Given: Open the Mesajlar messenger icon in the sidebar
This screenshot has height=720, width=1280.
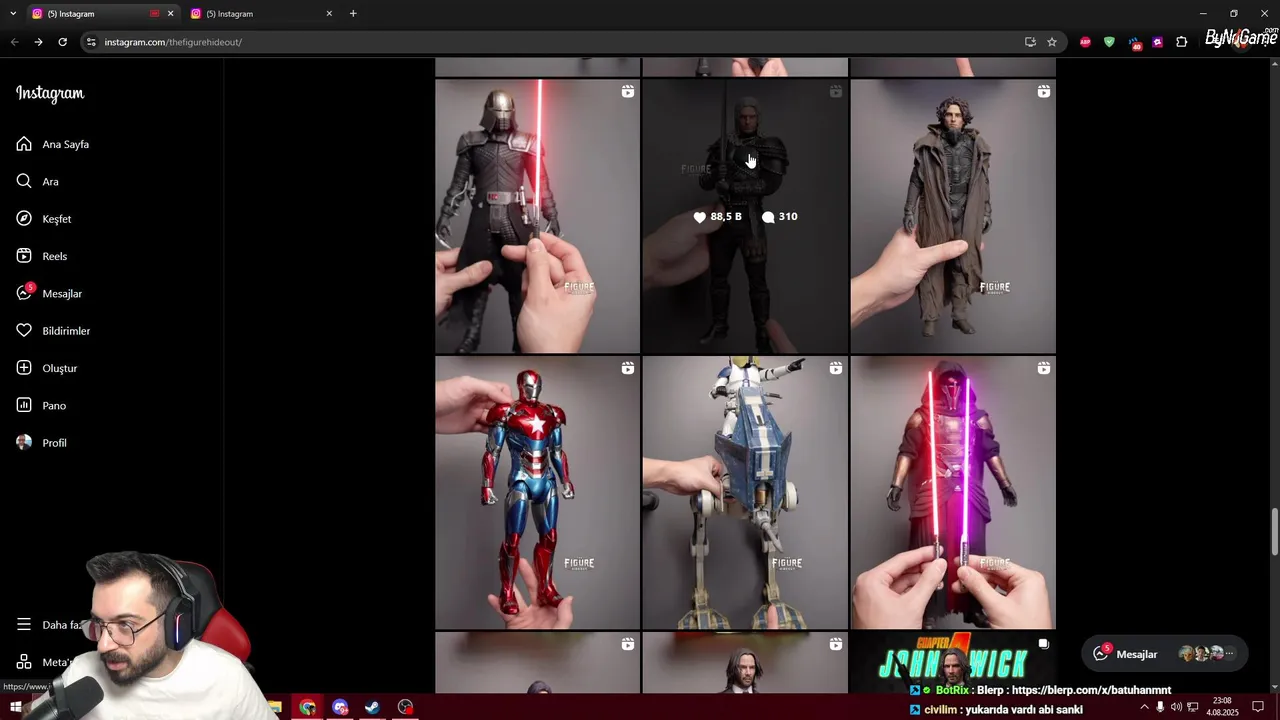Looking at the screenshot, I should click(x=24, y=293).
